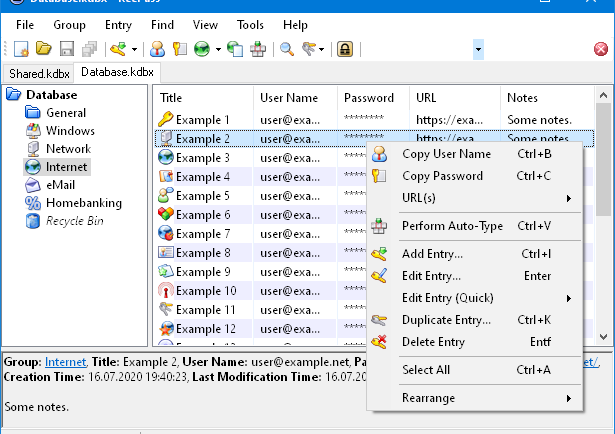This screenshot has width=615, height=434.
Task: Lock the workspace with padlock icon
Action: (345, 48)
